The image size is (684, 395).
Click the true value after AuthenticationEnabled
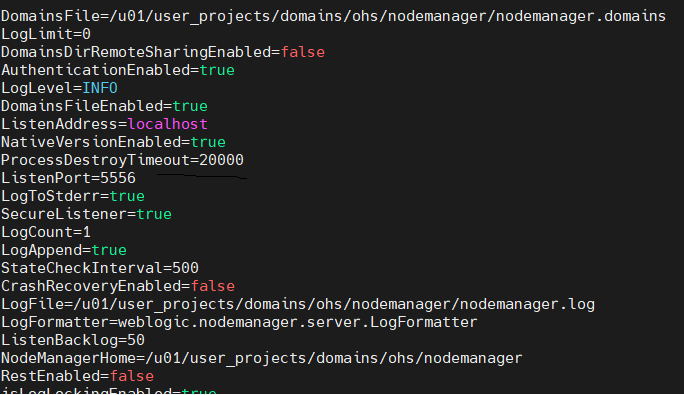coord(217,70)
